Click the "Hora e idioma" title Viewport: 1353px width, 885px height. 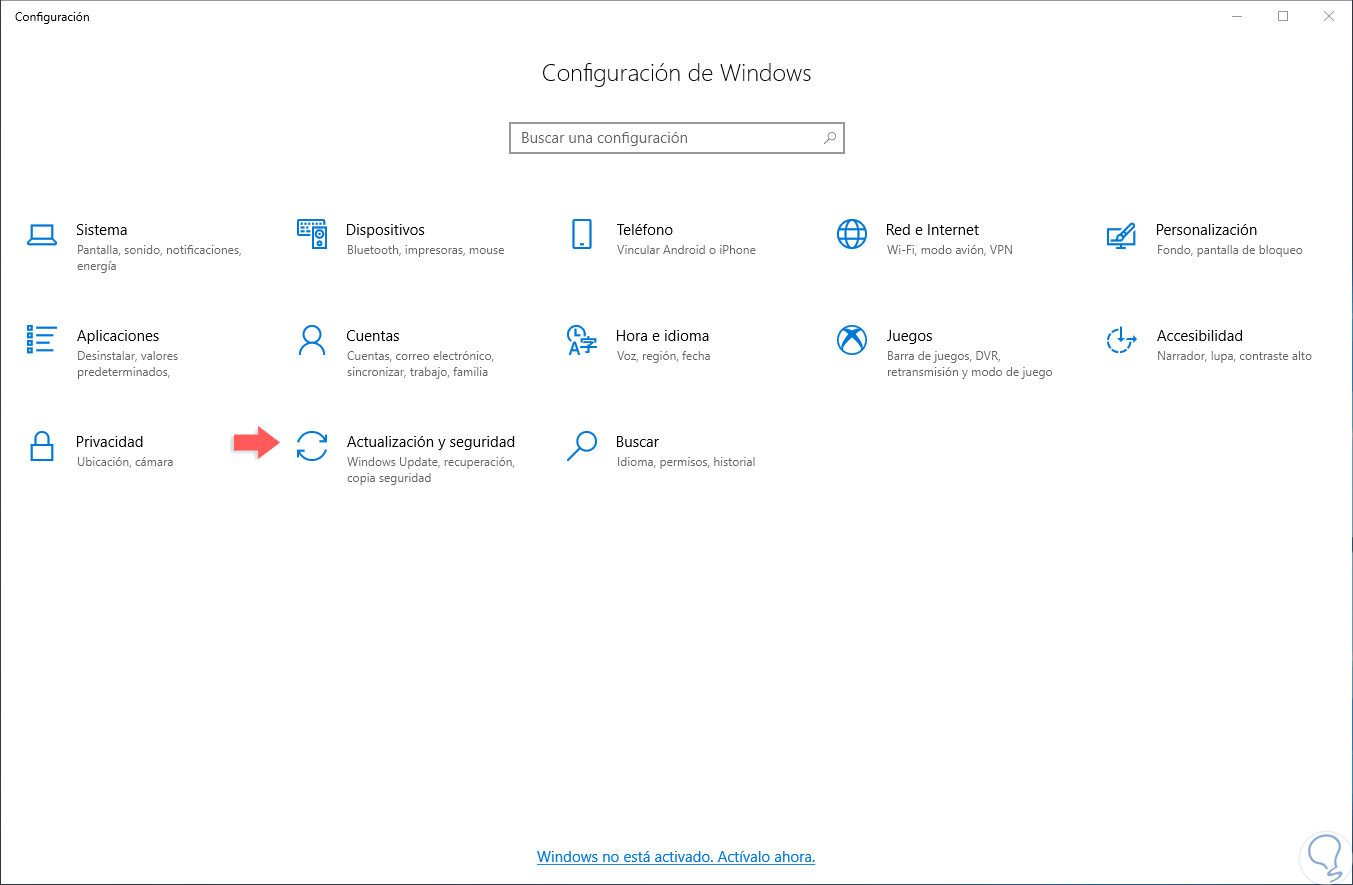tap(663, 336)
